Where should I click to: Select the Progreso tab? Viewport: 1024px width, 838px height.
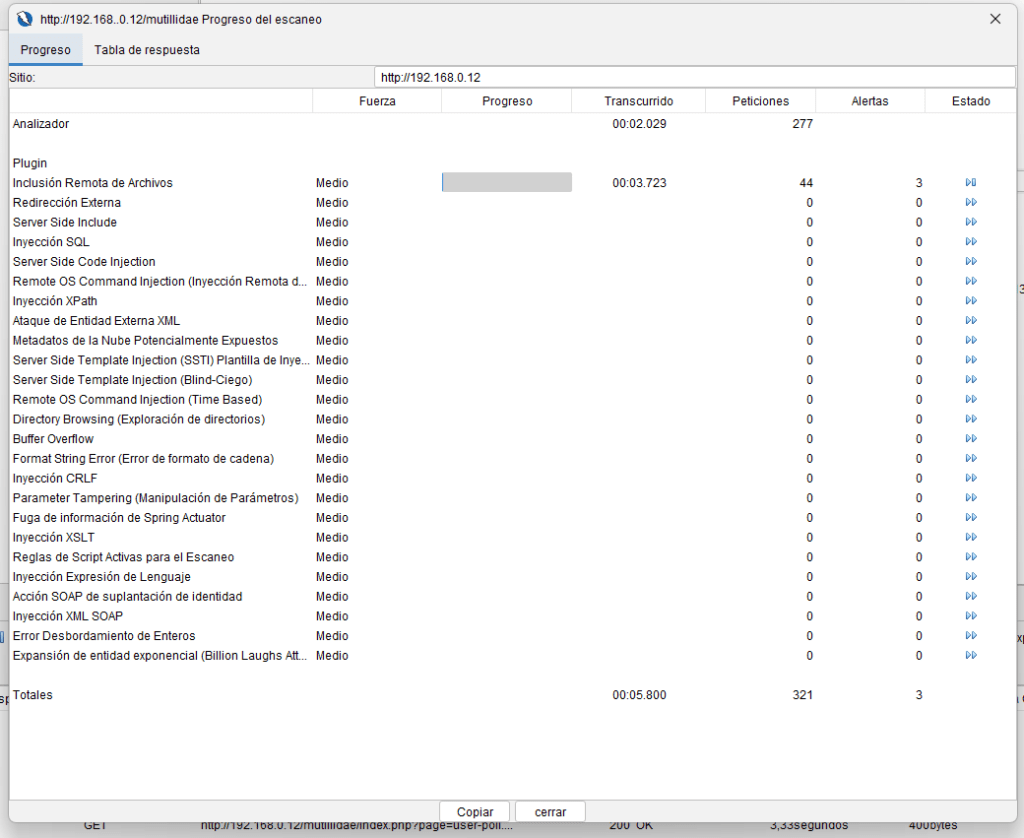pyautogui.click(x=46, y=50)
